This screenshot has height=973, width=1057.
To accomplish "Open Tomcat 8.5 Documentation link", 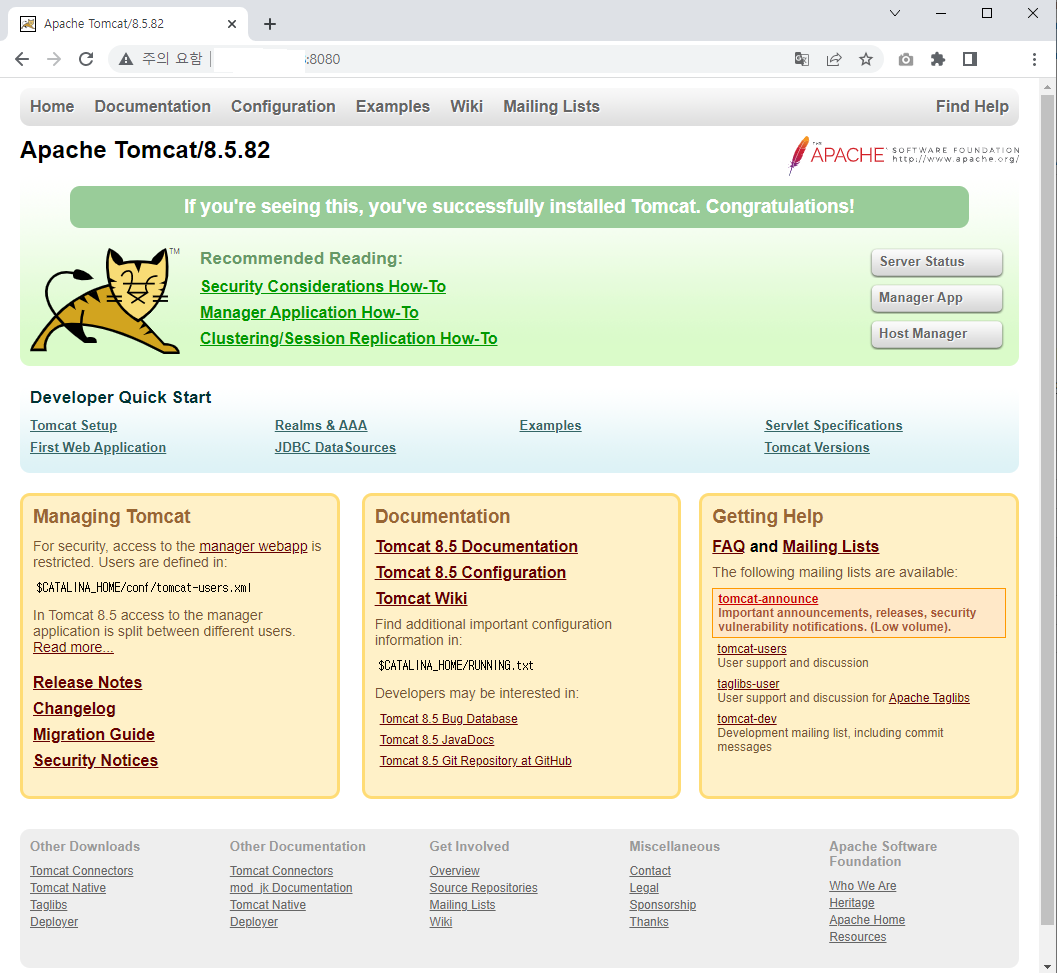I will (x=477, y=547).
